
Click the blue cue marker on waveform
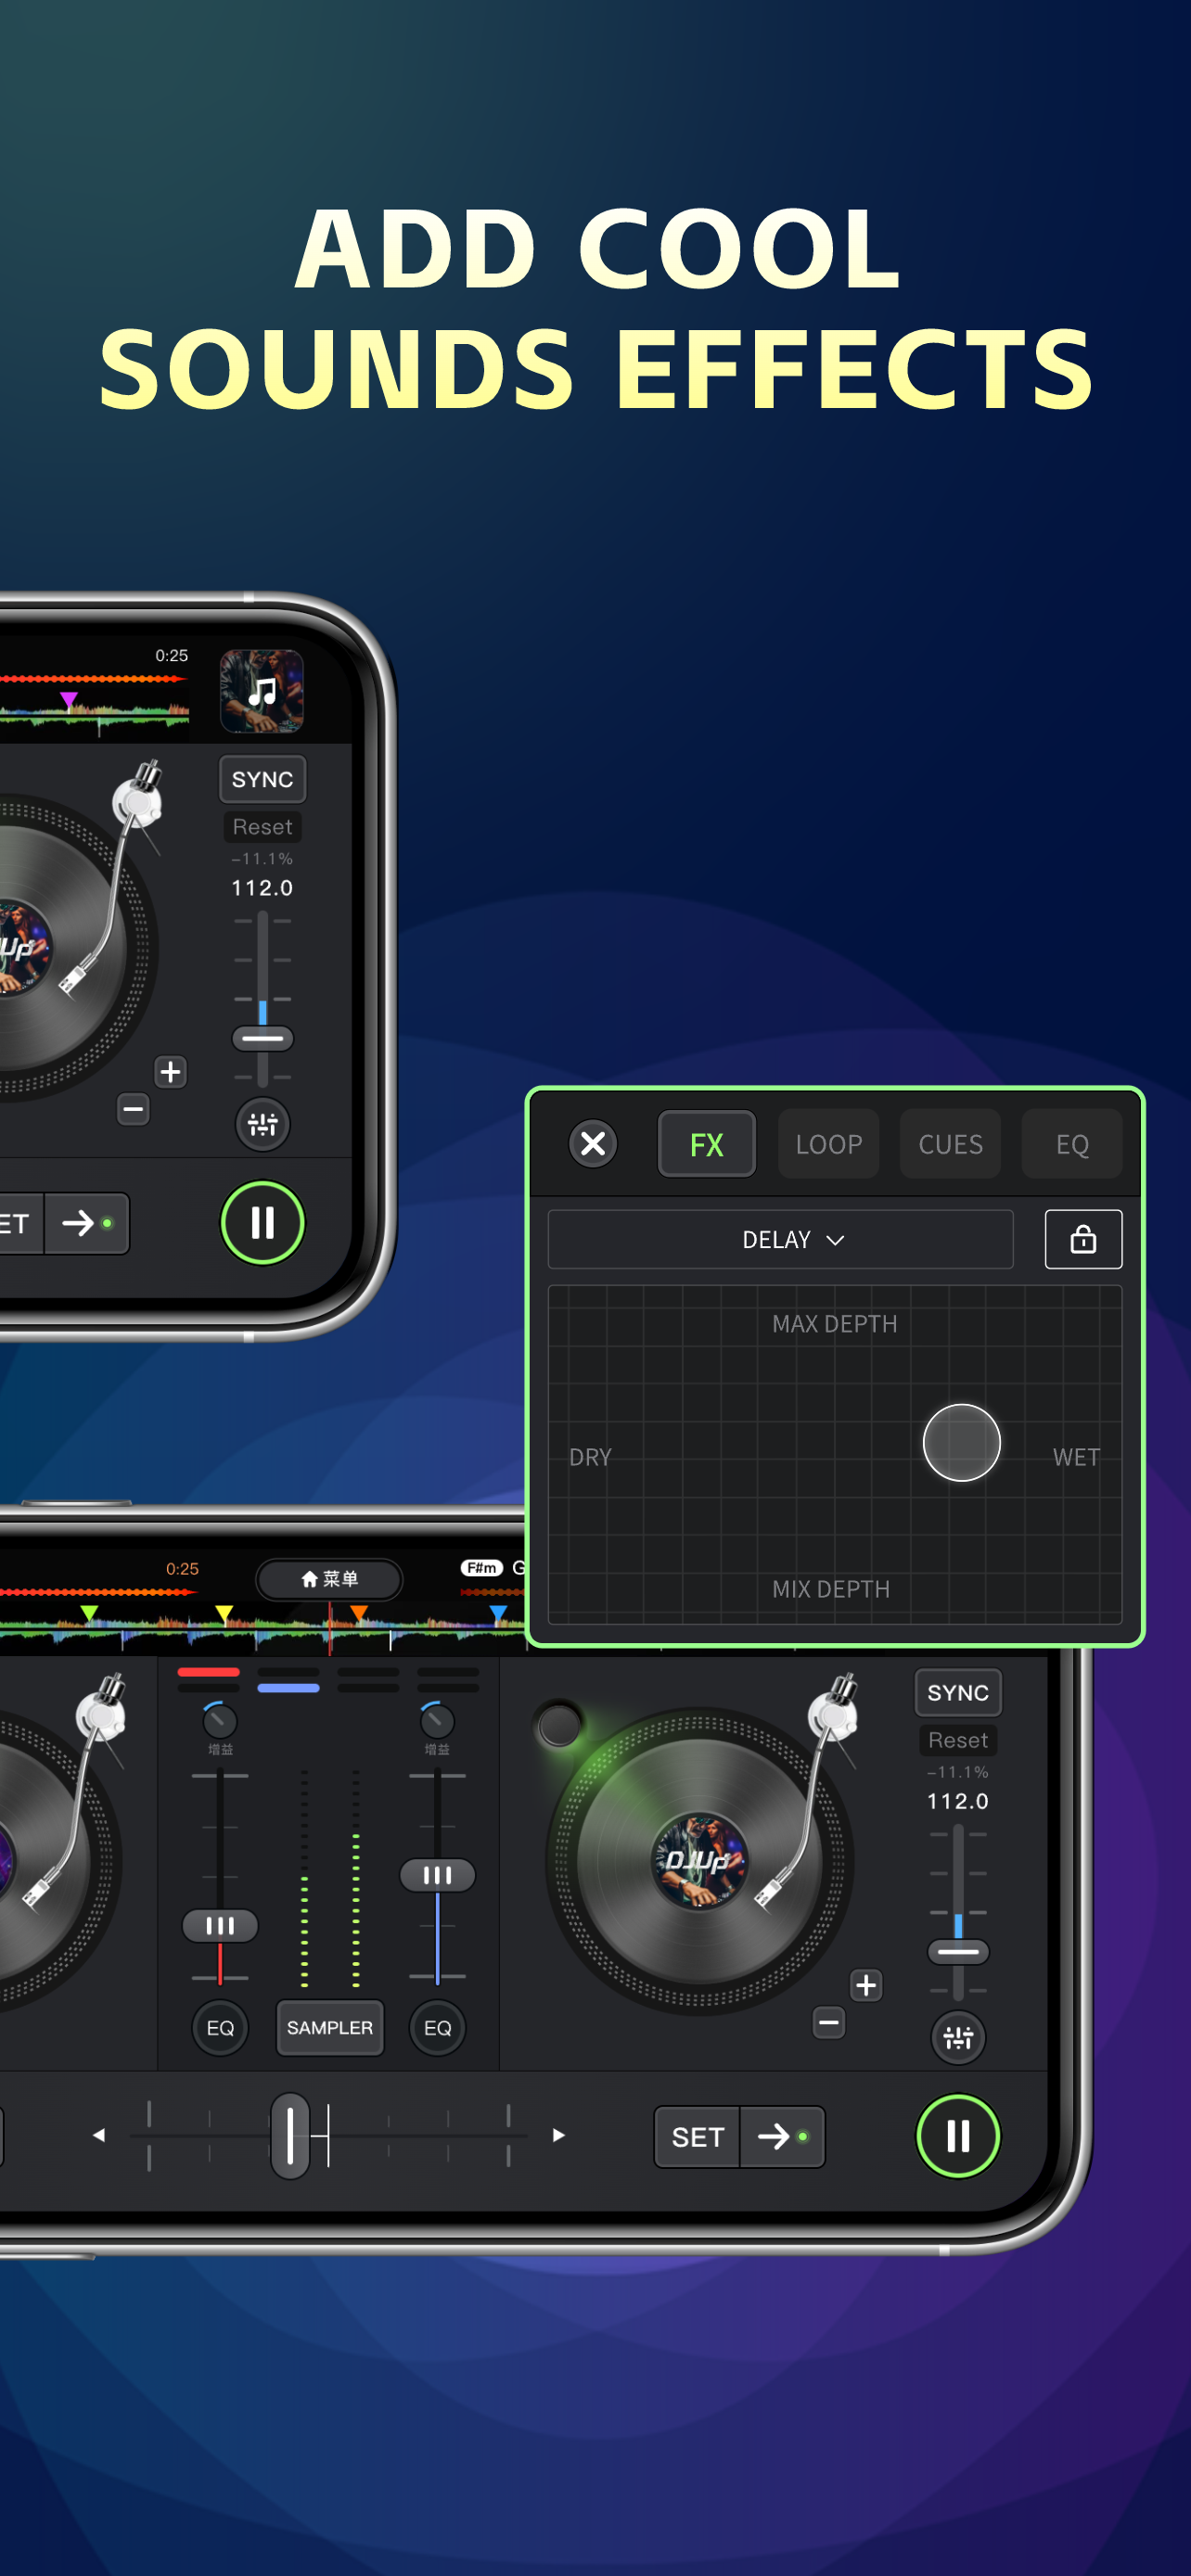click(x=498, y=1613)
